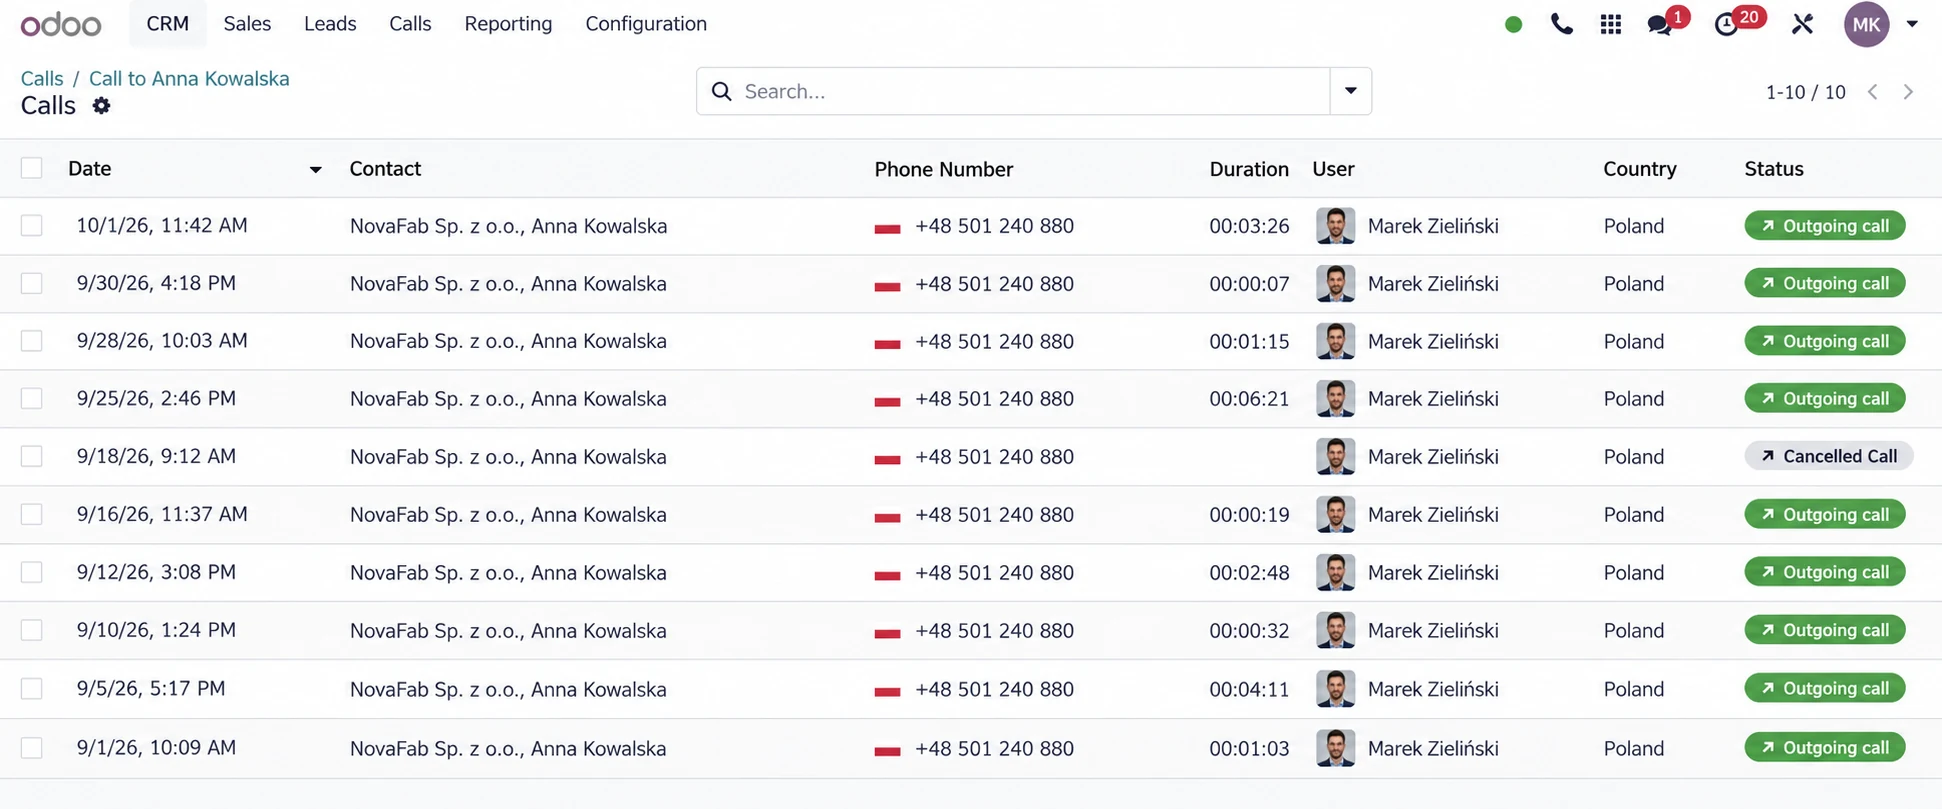The width and height of the screenshot is (1942, 809).
Task: Open the Leads menu
Action: (330, 24)
